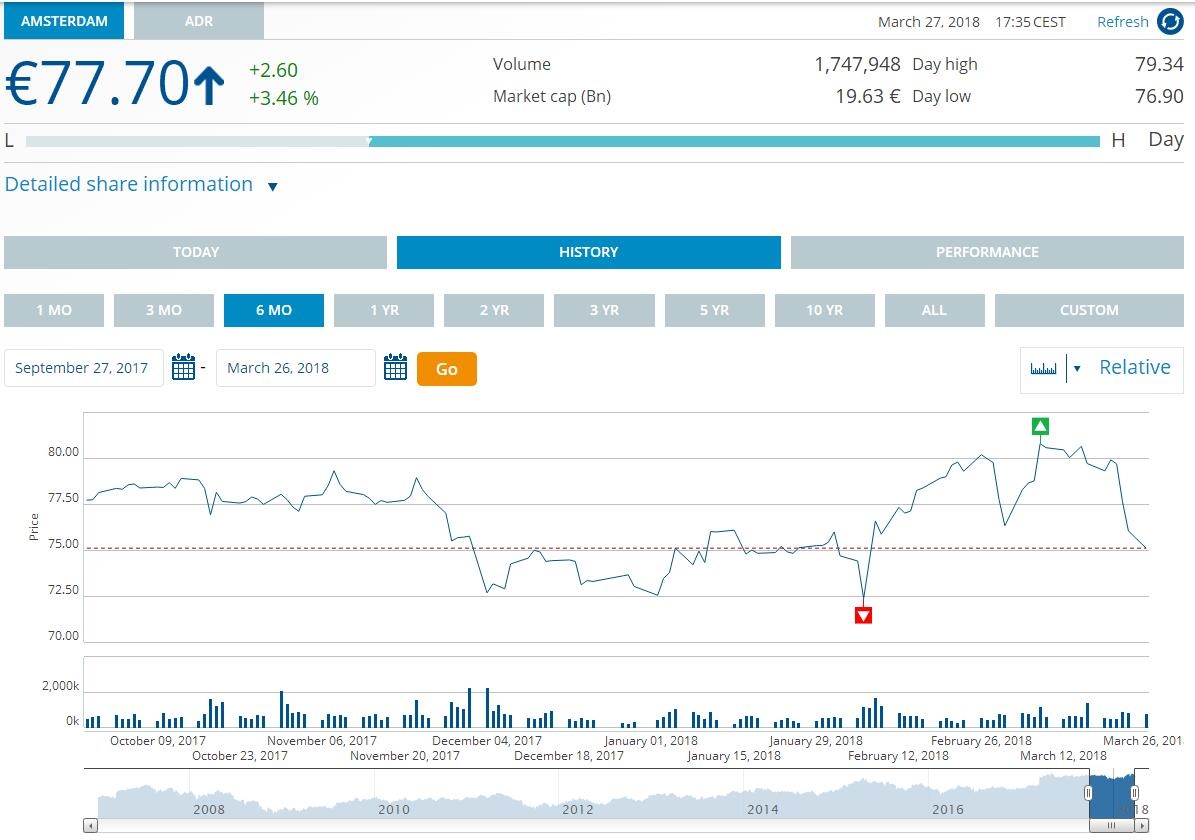The image size is (1195, 840).
Task: Open the CUSTOM range option
Action: tap(1089, 310)
